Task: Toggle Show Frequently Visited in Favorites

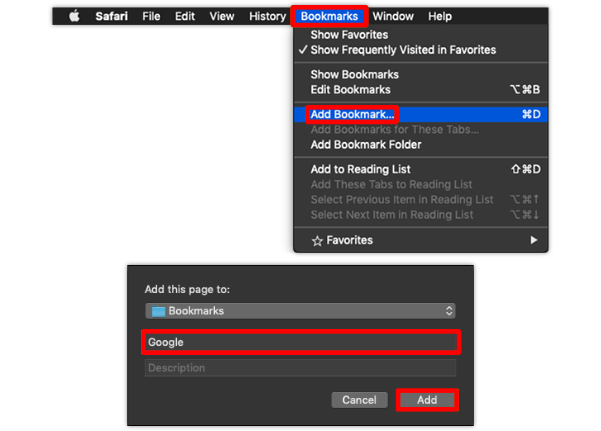Action: tap(421, 50)
